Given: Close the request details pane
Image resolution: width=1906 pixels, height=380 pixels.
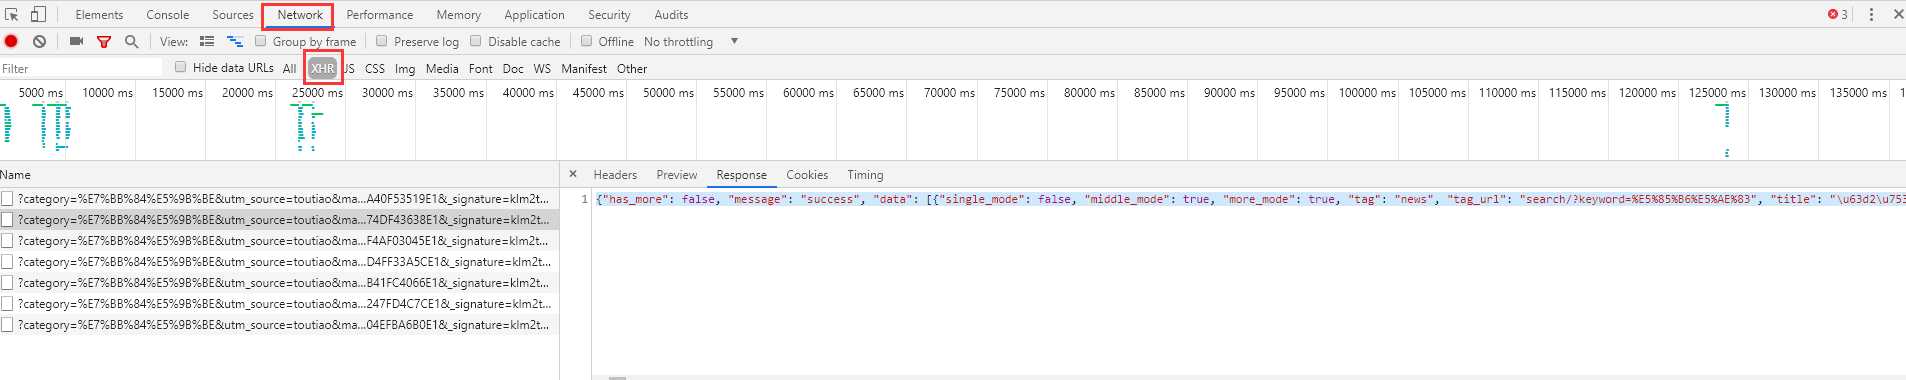Looking at the screenshot, I should click(x=573, y=174).
